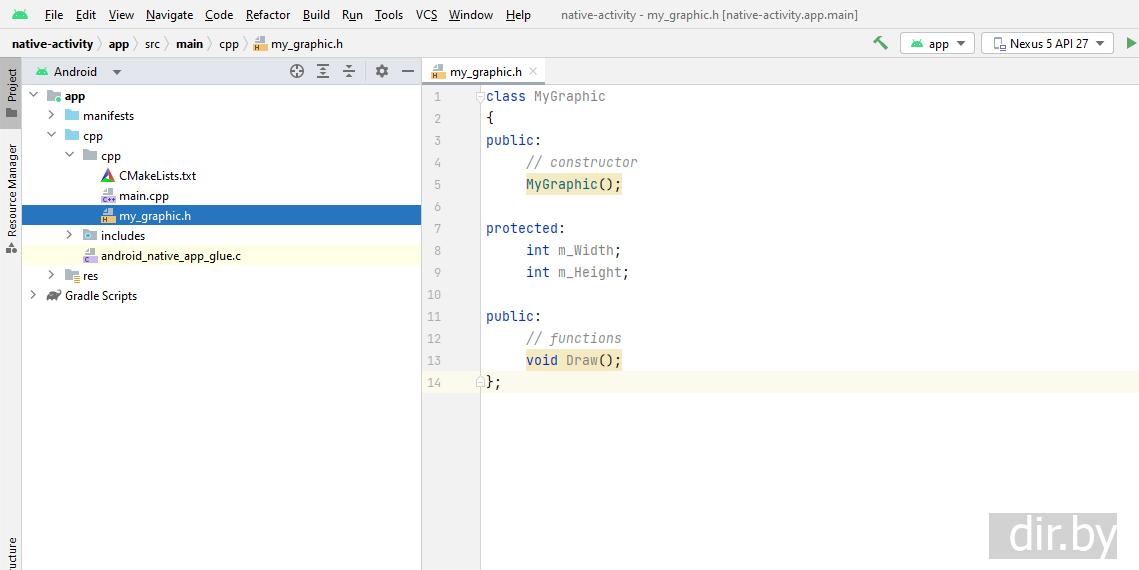Viewport: 1139px width, 570px height.
Task: Fold the MyGraphic class at line 1
Action: click(x=480, y=97)
